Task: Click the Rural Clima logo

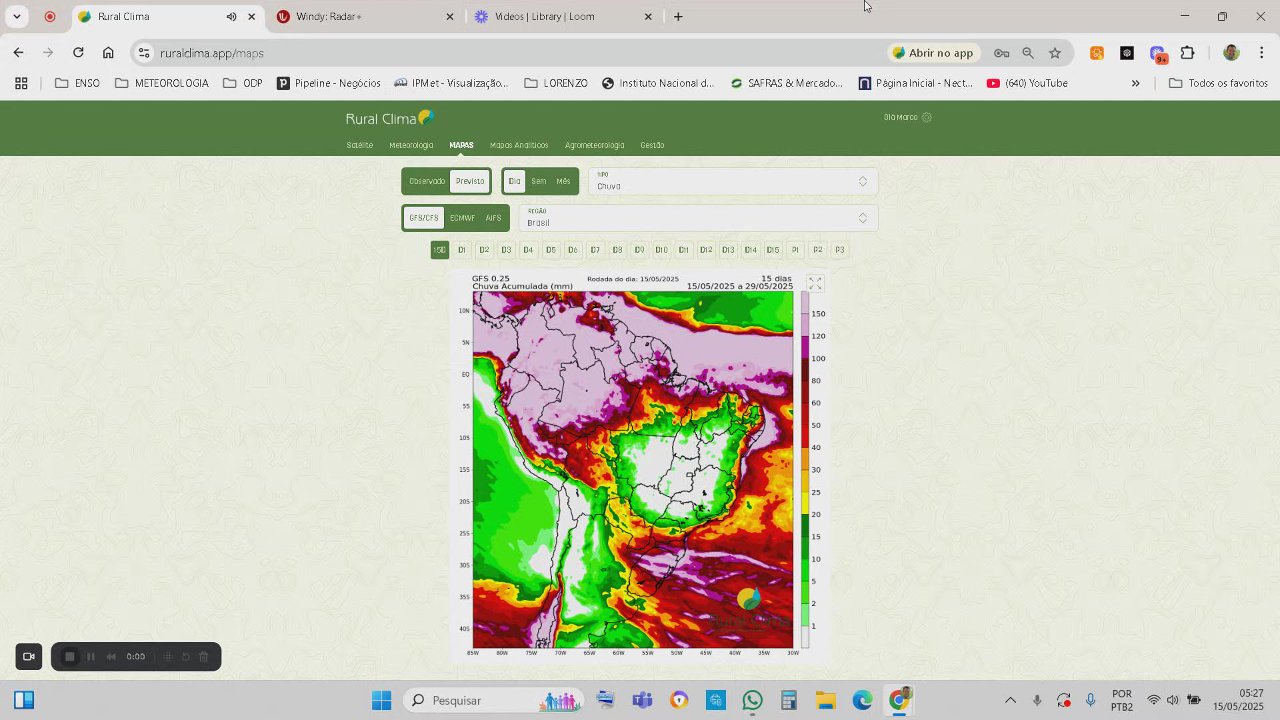Action: 390,118
